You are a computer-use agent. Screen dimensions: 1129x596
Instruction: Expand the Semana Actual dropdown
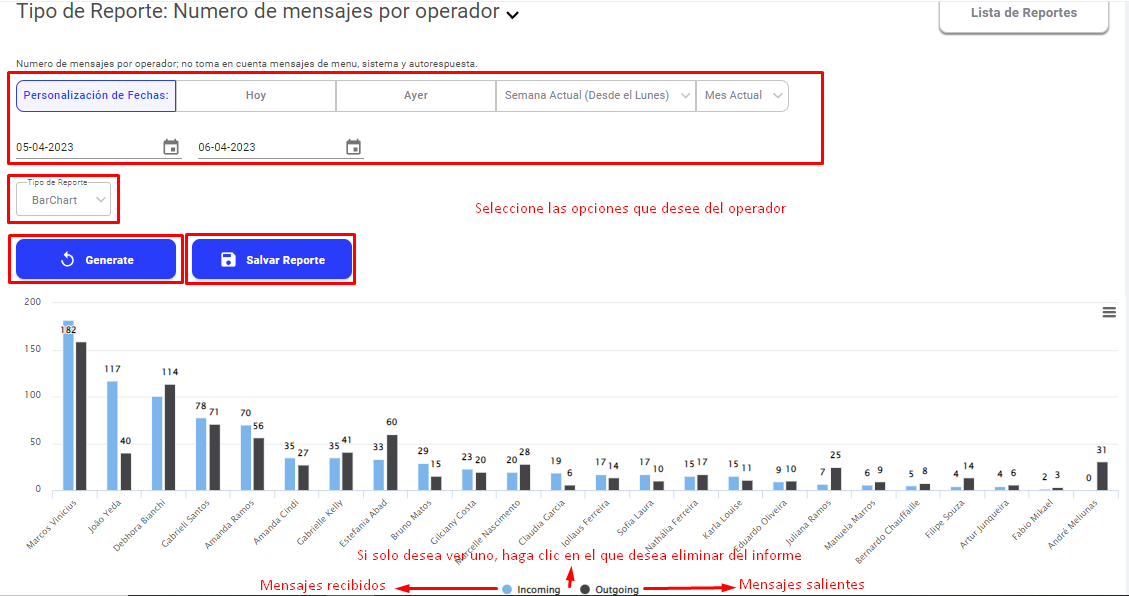coord(596,96)
